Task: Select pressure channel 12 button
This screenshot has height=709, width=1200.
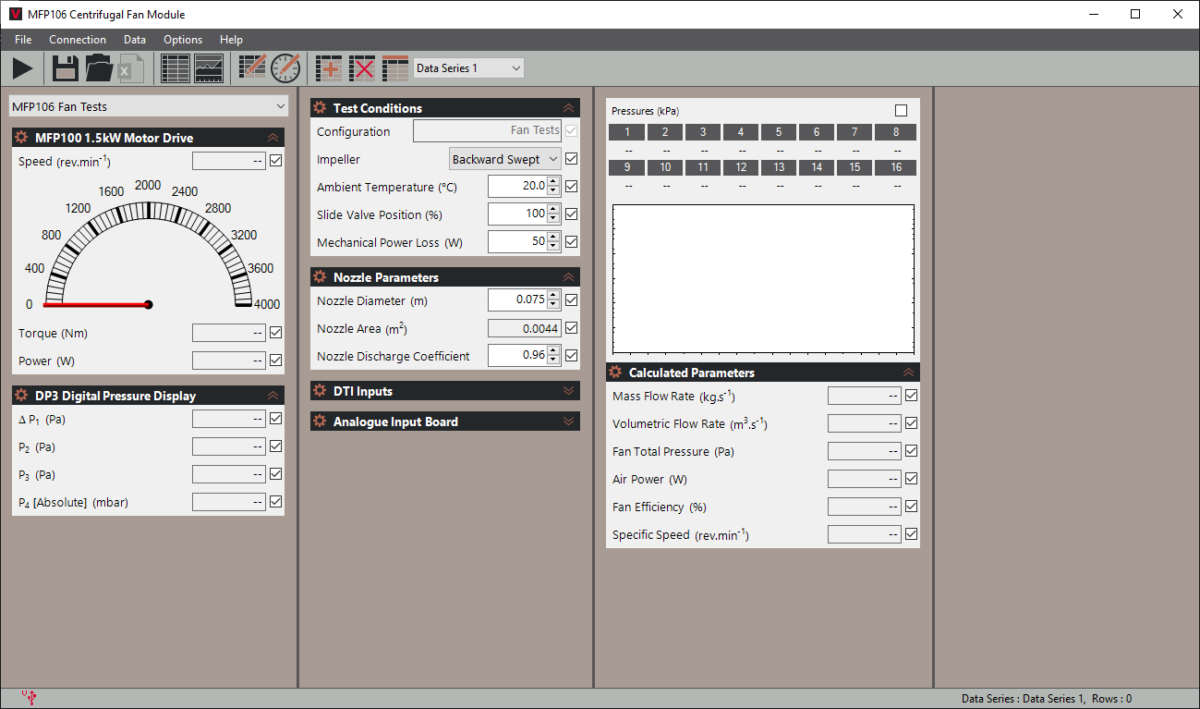Action: (741, 167)
